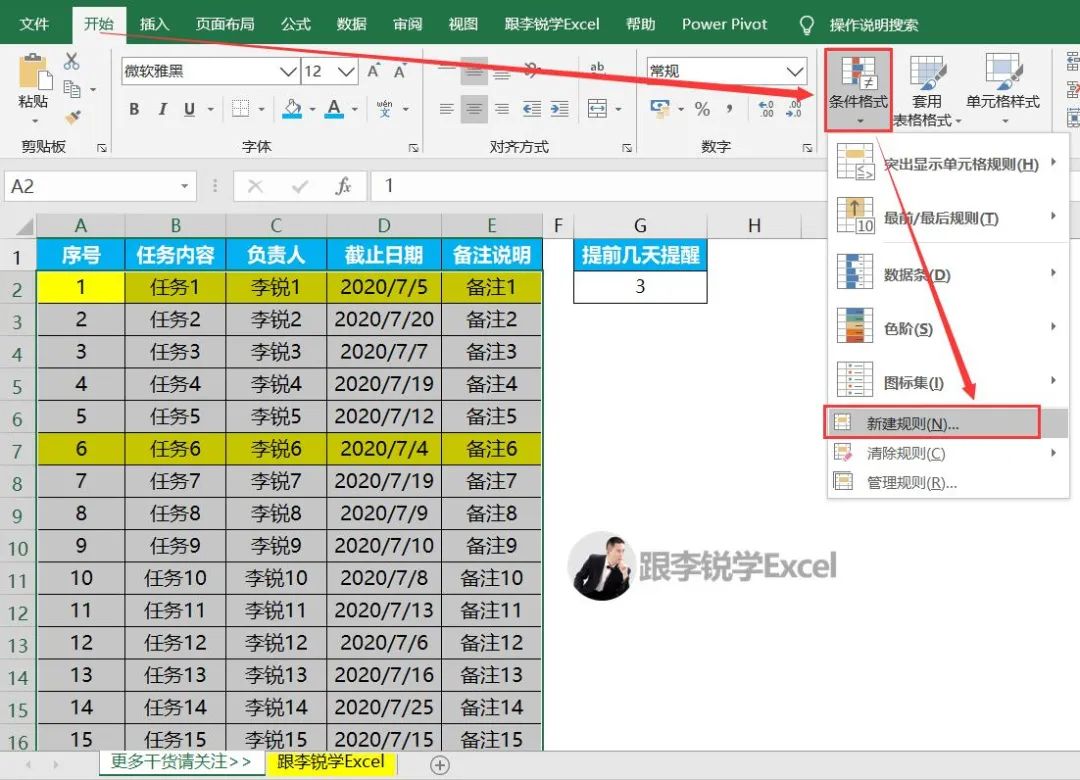
Task: Apply the red font color
Action: 334,108
